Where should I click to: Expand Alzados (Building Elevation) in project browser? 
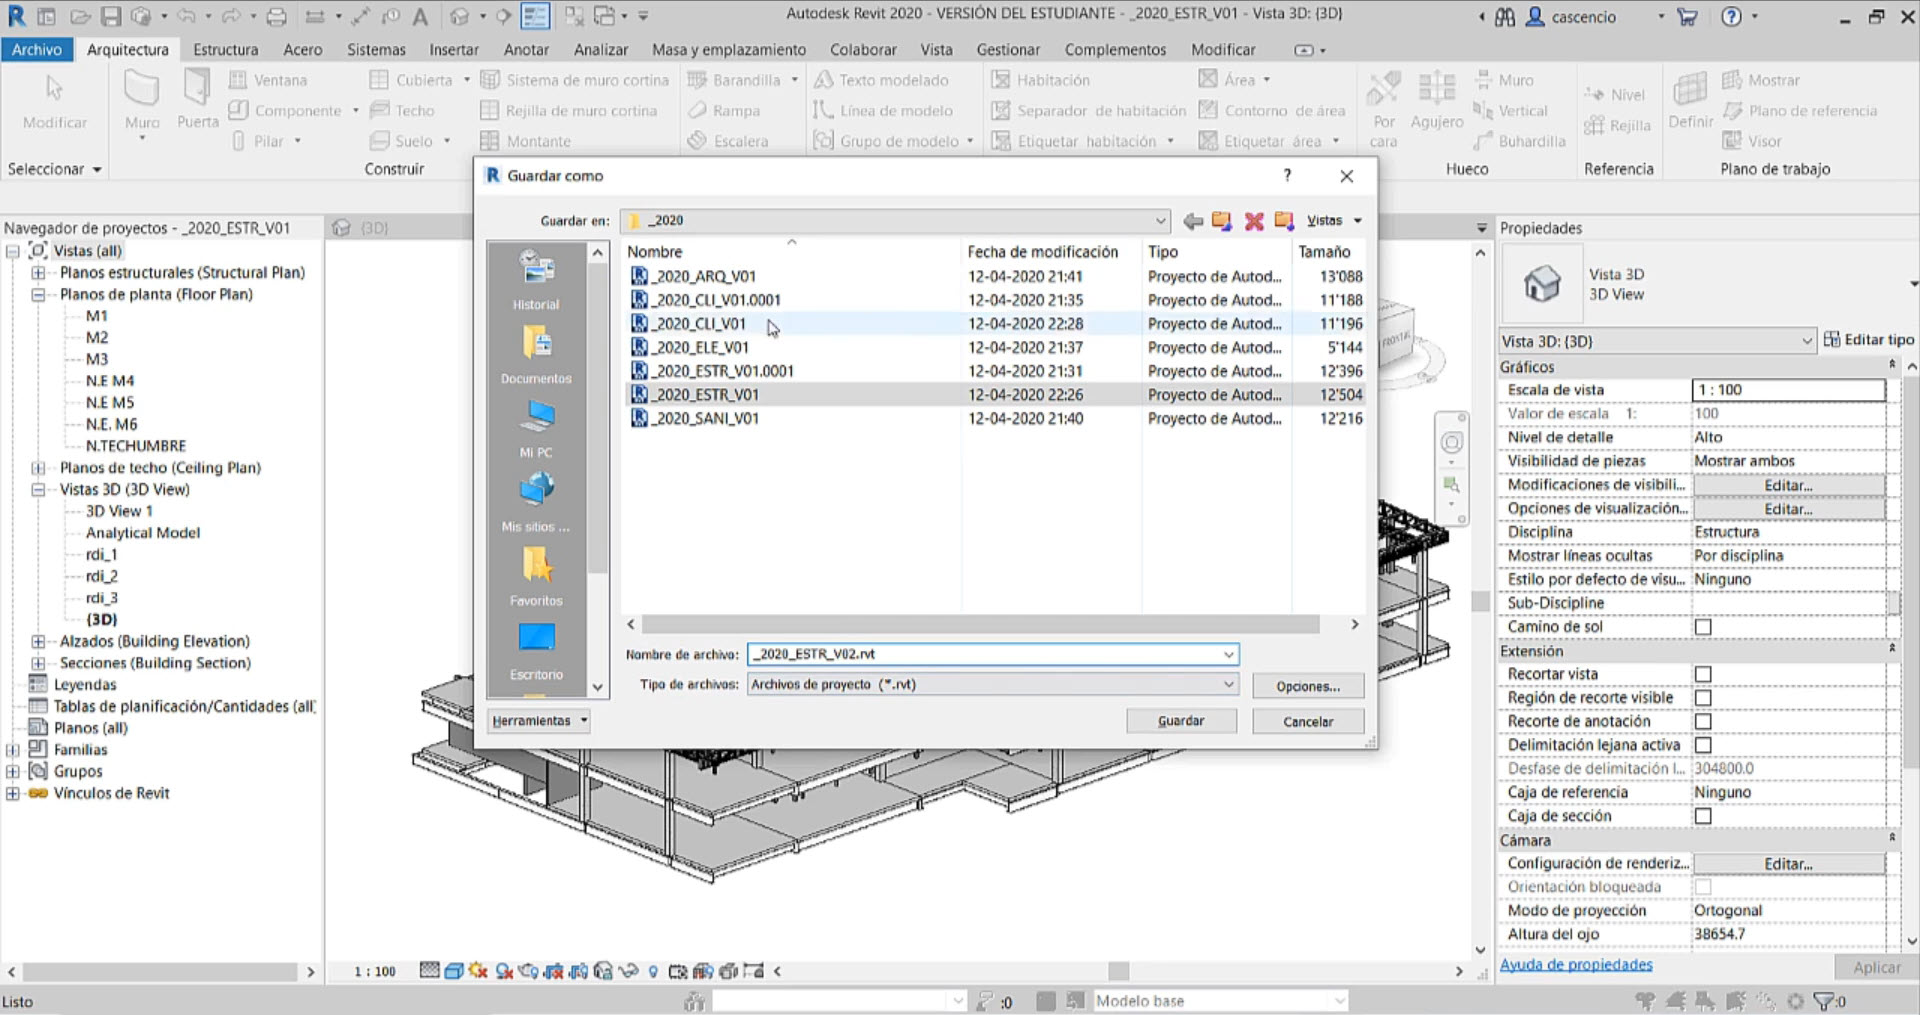[x=37, y=641]
